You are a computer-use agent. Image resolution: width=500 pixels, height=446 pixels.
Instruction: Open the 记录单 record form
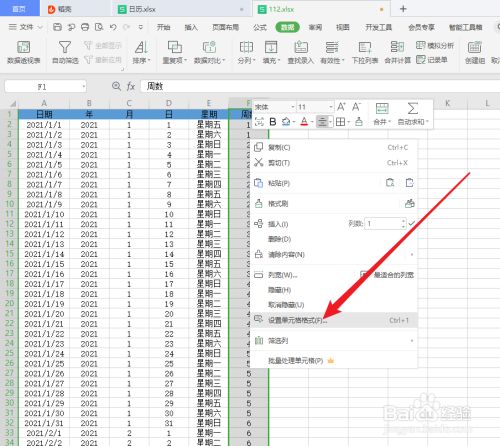coord(432,60)
